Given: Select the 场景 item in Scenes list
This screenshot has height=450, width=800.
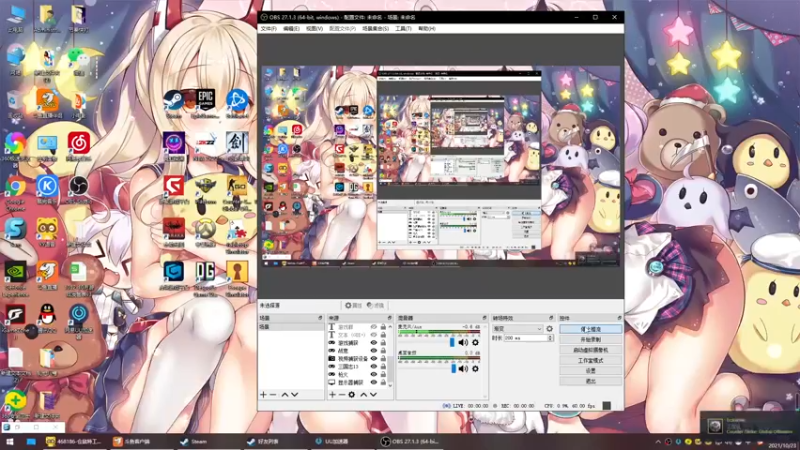Looking at the screenshot, I should coord(291,327).
